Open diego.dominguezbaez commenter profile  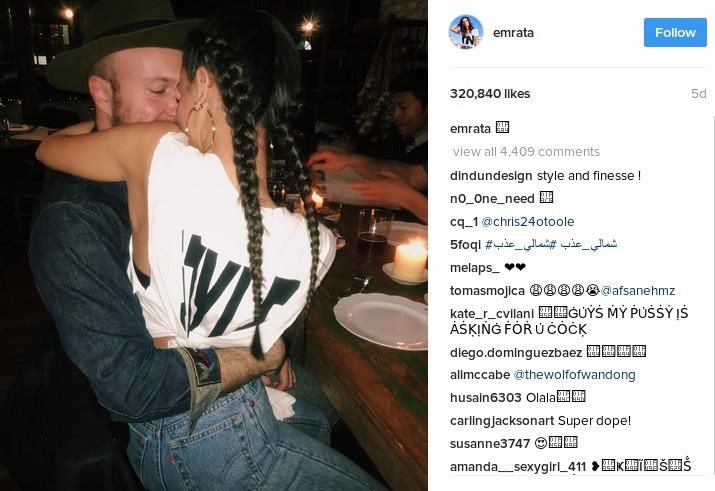point(516,352)
